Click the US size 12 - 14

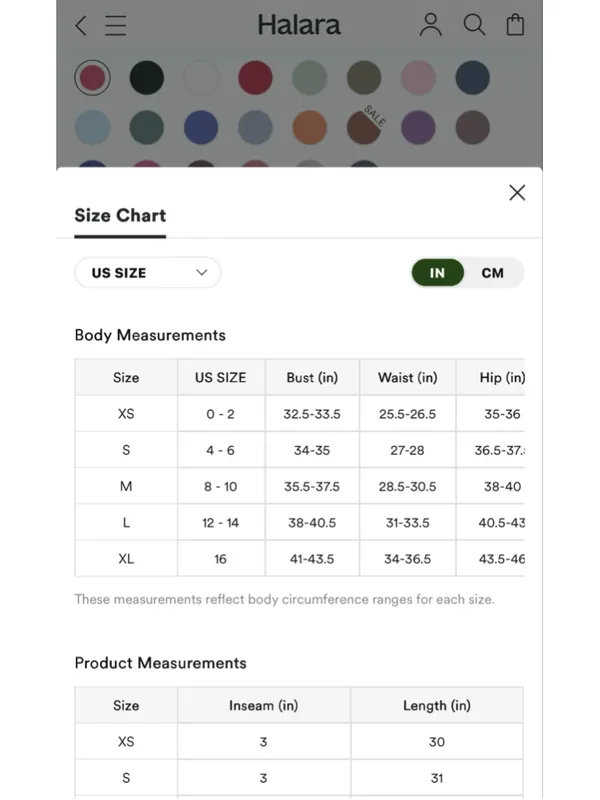point(220,523)
